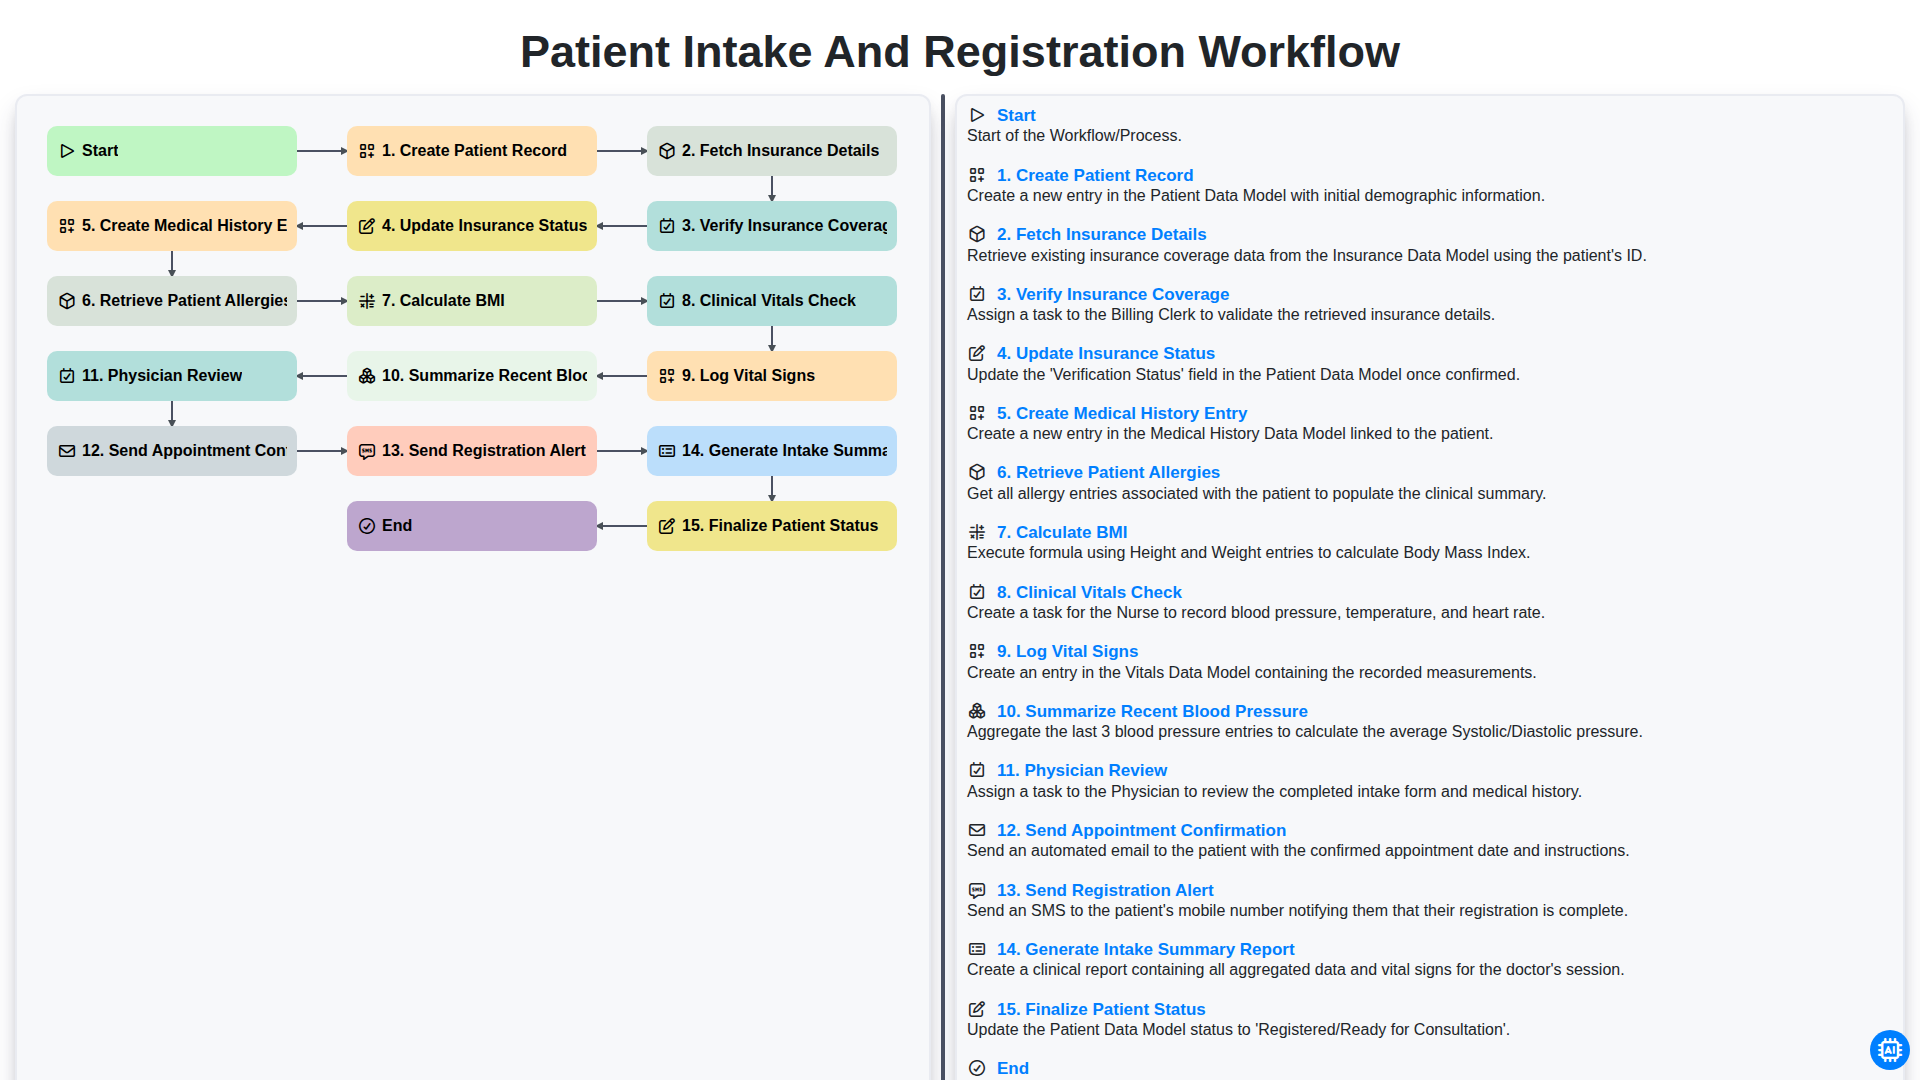The width and height of the screenshot is (1920, 1080).
Task: Click the cube icon in Fetch Insurance Details node
Action: [x=667, y=151]
